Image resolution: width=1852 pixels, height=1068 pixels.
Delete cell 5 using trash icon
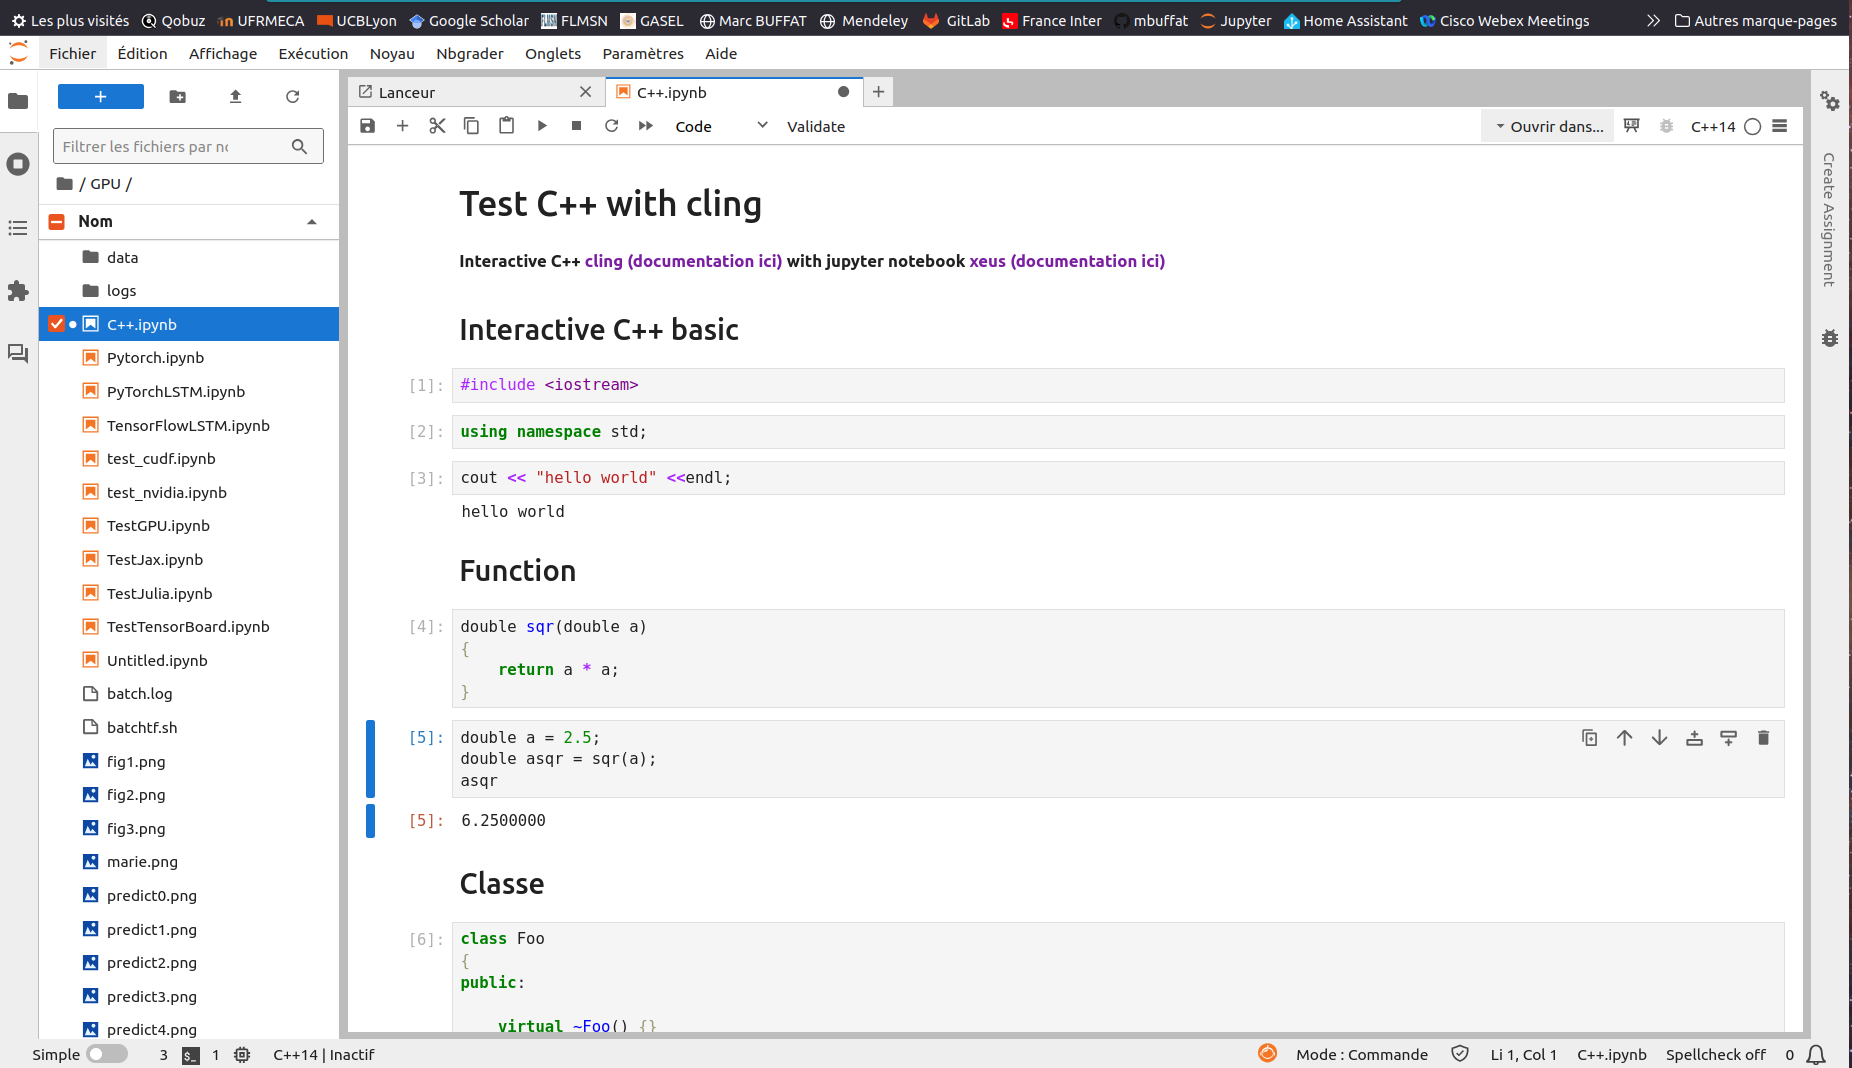1763,738
